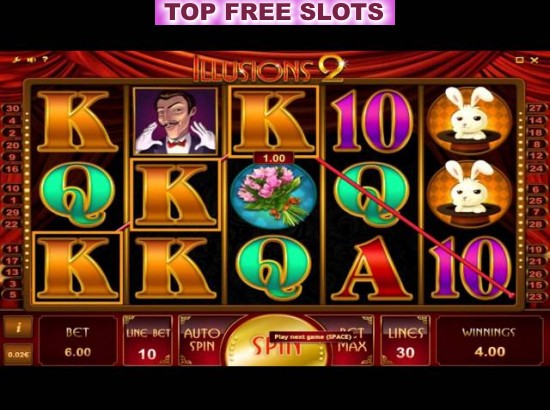Image resolution: width=550 pixels, height=410 pixels.
Task: Toggle fullscreen using the square icon
Action: pyautogui.click(x=519, y=60)
